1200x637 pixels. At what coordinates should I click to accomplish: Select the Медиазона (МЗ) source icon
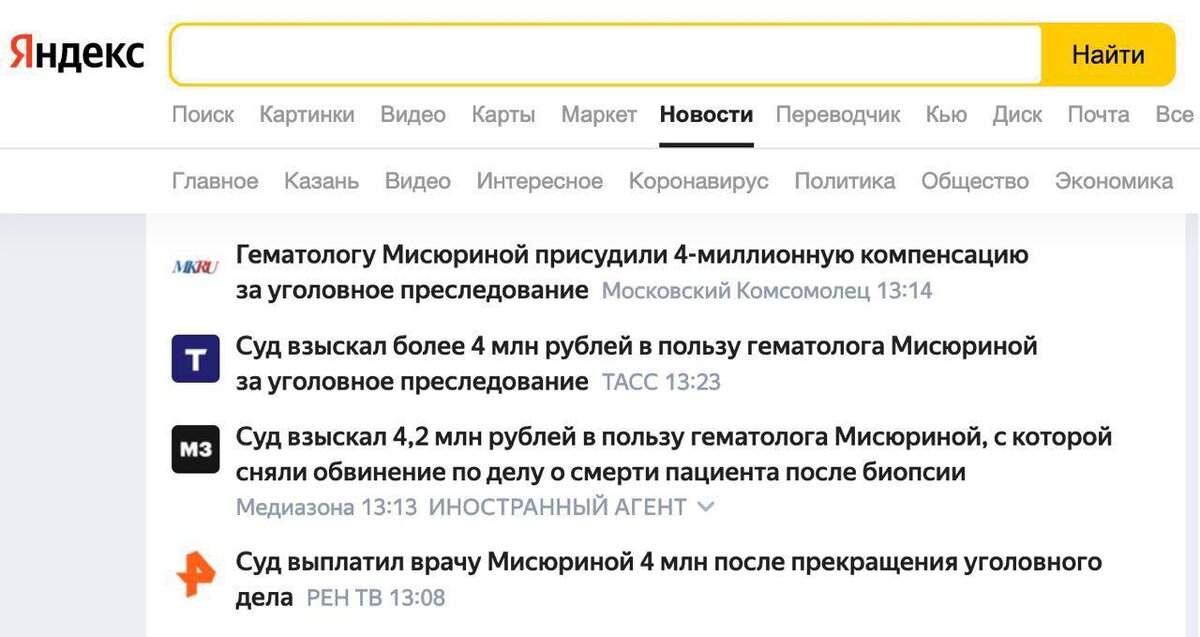[195, 449]
